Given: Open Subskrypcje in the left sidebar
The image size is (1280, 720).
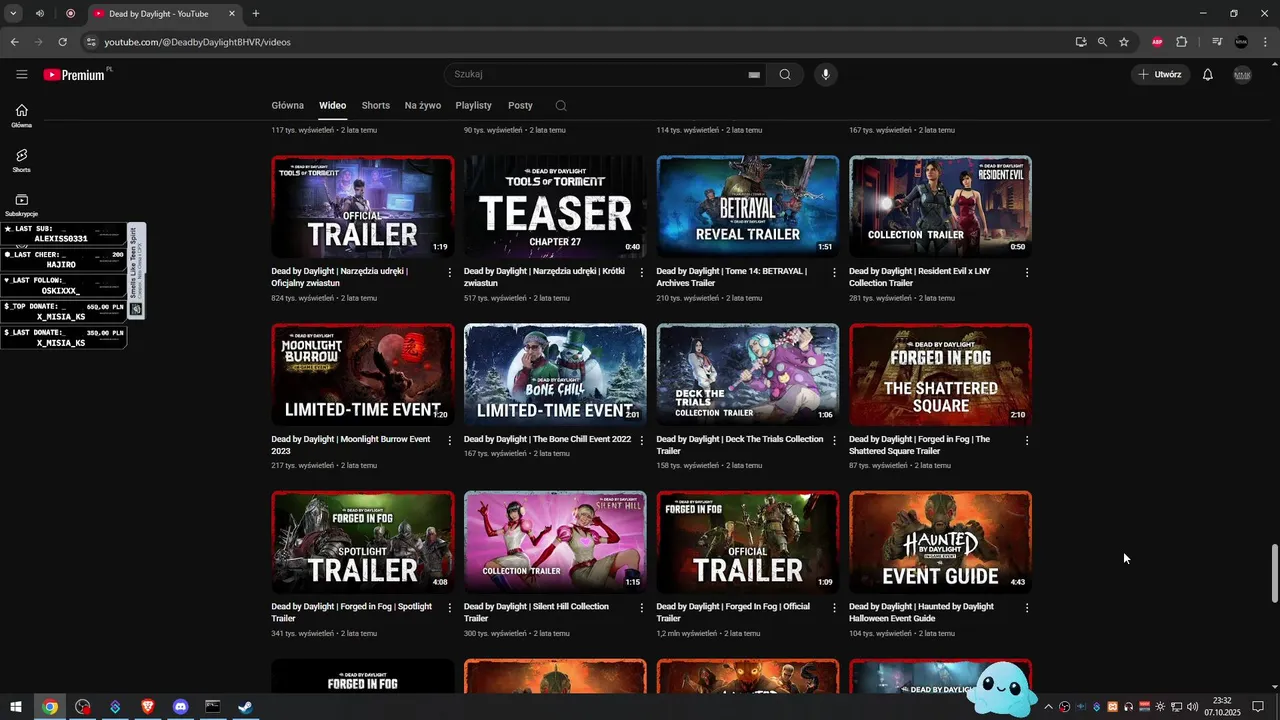Looking at the screenshot, I should 22,205.
